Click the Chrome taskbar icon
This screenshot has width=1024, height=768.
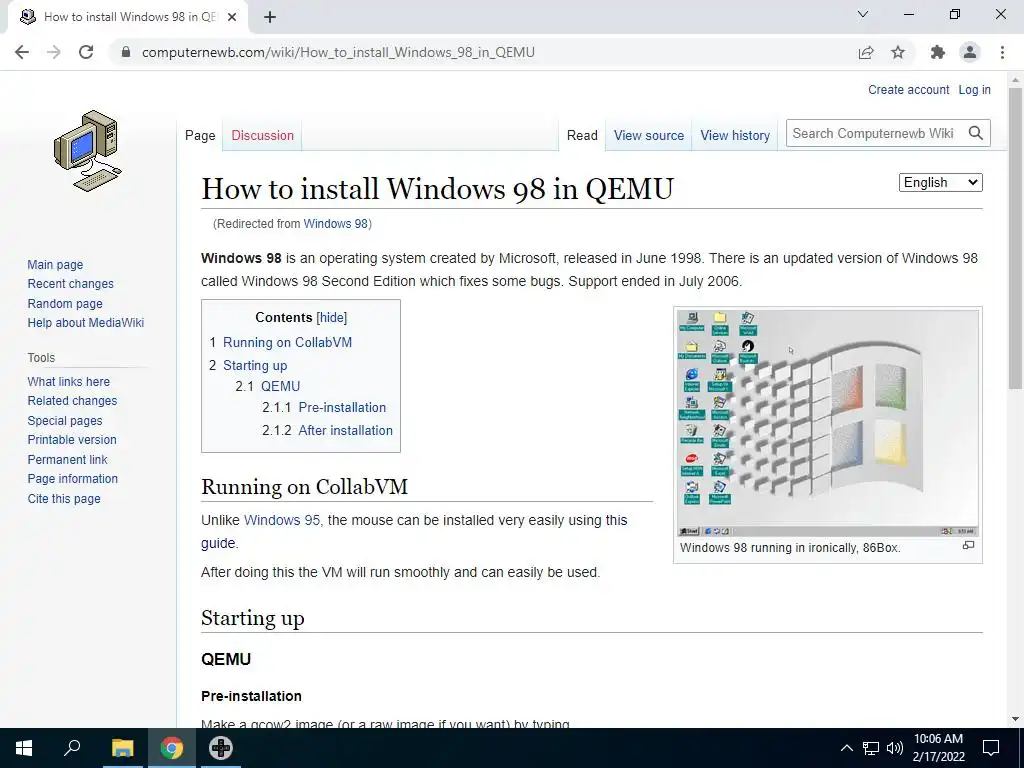coord(172,748)
